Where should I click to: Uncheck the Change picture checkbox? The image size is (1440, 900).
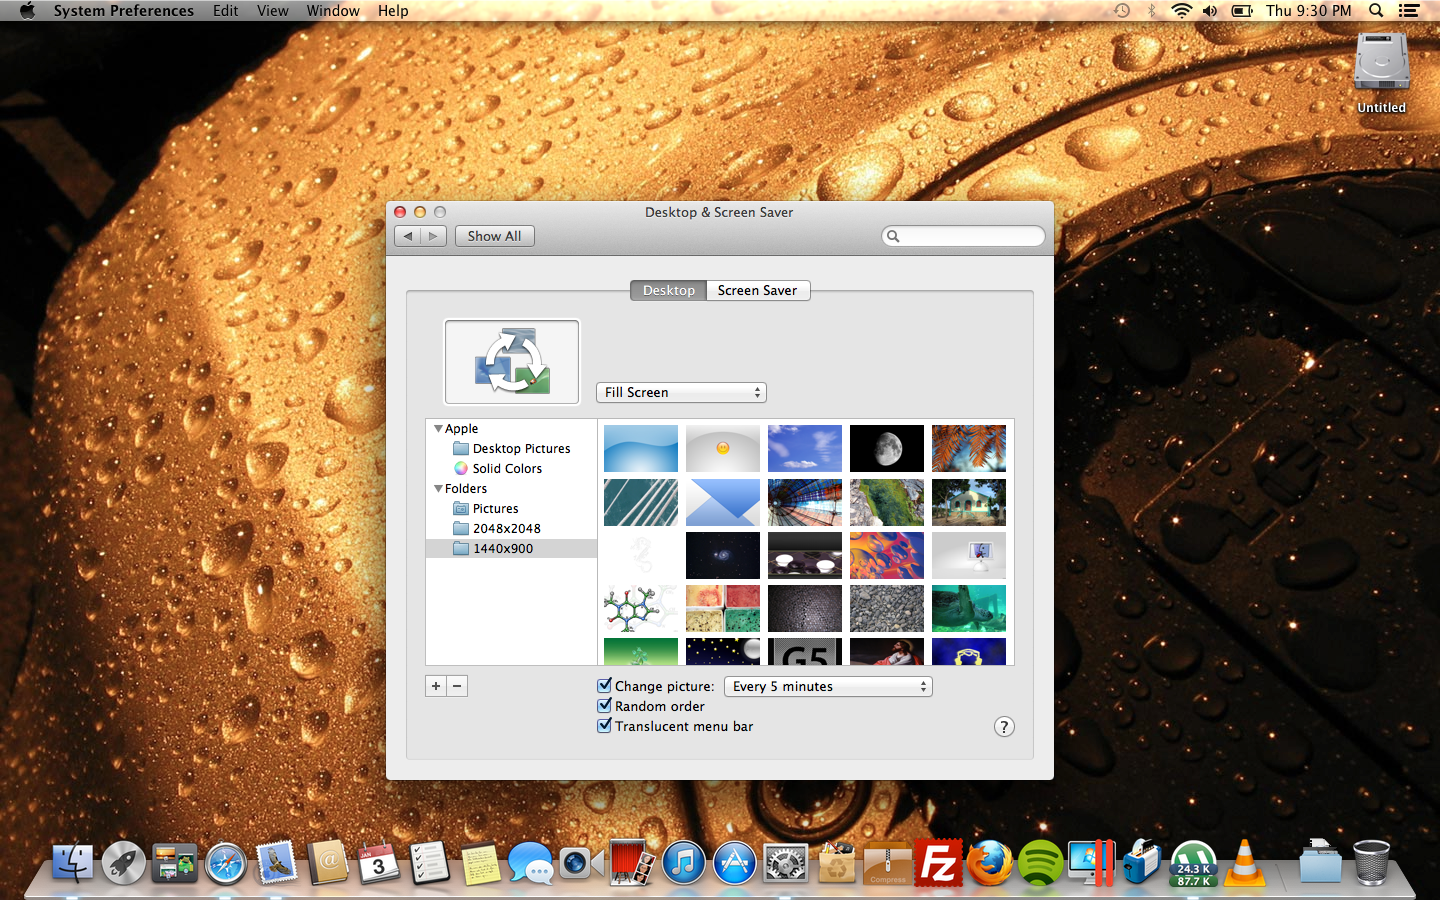[x=604, y=685]
